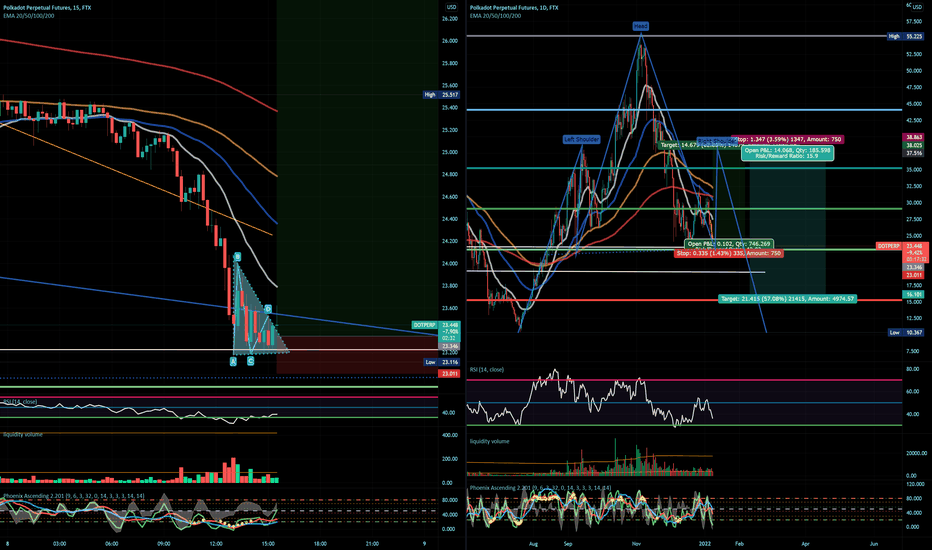Screen dimensions: 932x550
Task: Click the RSI (14, close) label in left chart
Action: point(20,403)
